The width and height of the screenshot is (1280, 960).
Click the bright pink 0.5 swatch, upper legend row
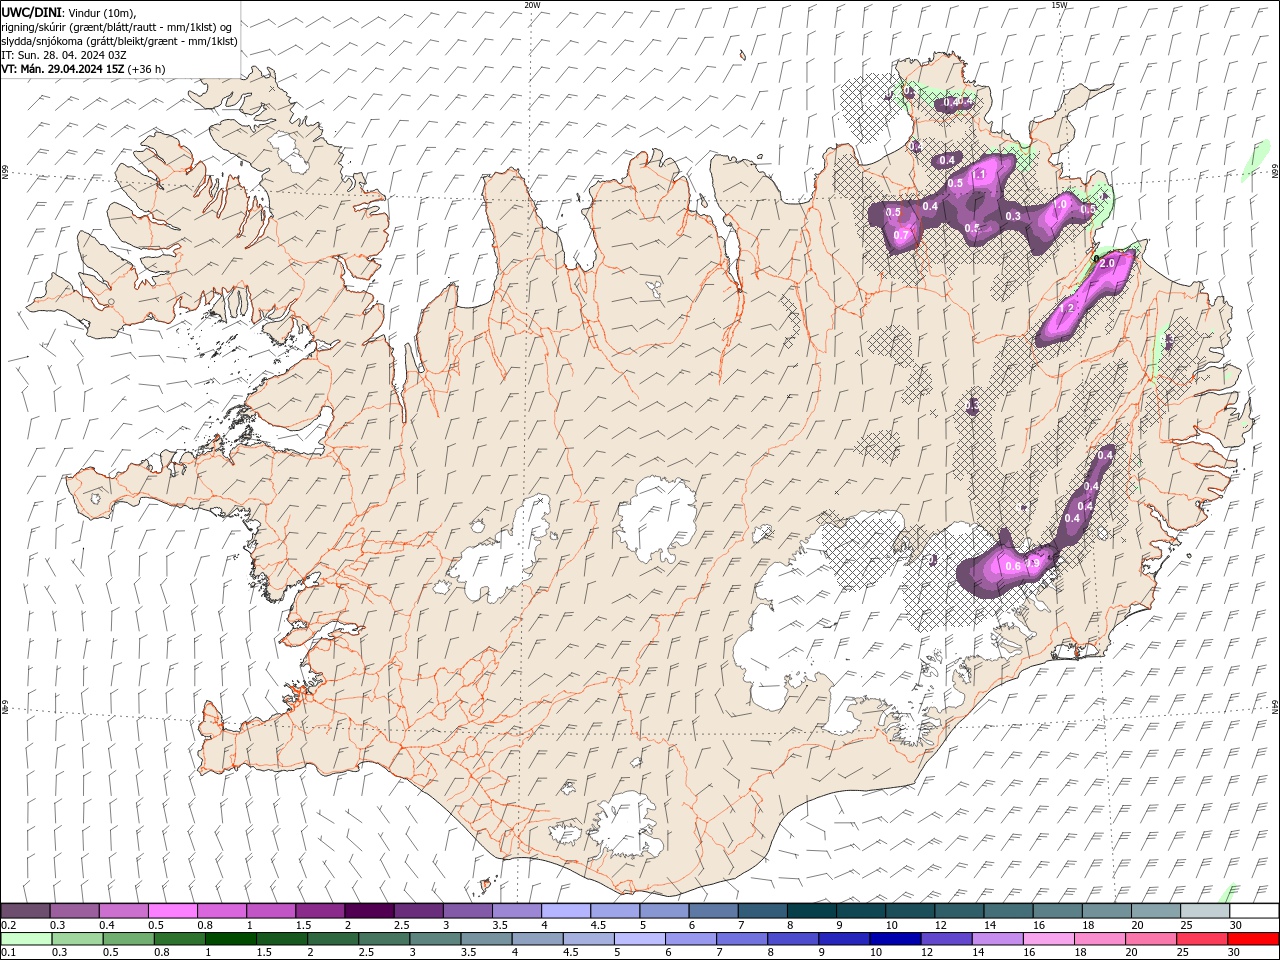pos(173,911)
